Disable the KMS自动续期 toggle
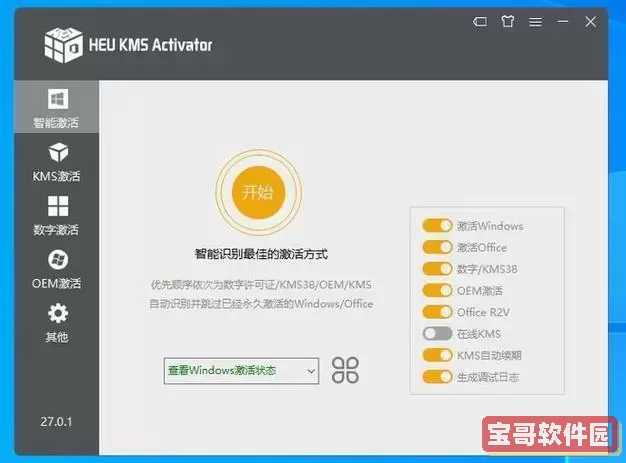This screenshot has width=626, height=463. (x=437, y=355)
